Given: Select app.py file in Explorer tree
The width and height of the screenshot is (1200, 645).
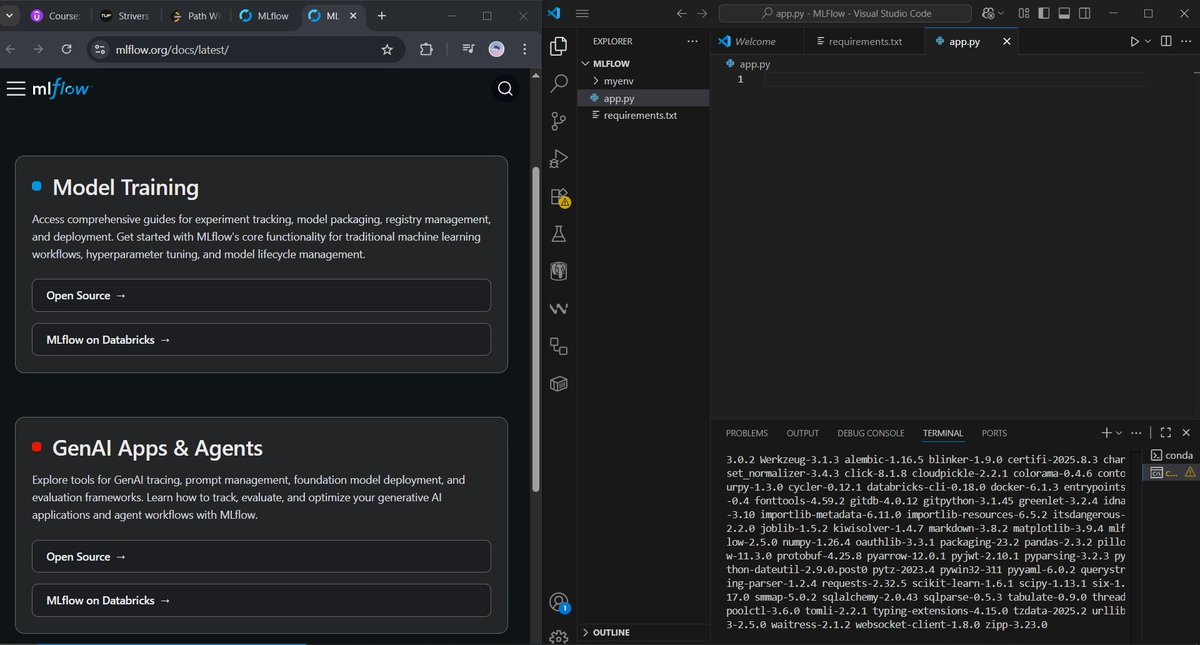Looking at the screenshot, I should 644,98.
